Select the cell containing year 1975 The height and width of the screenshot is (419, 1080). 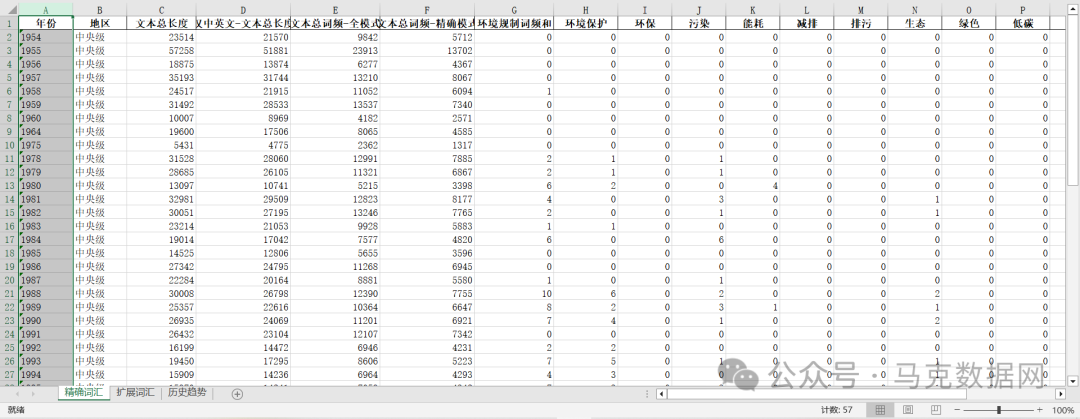[45, 145]
